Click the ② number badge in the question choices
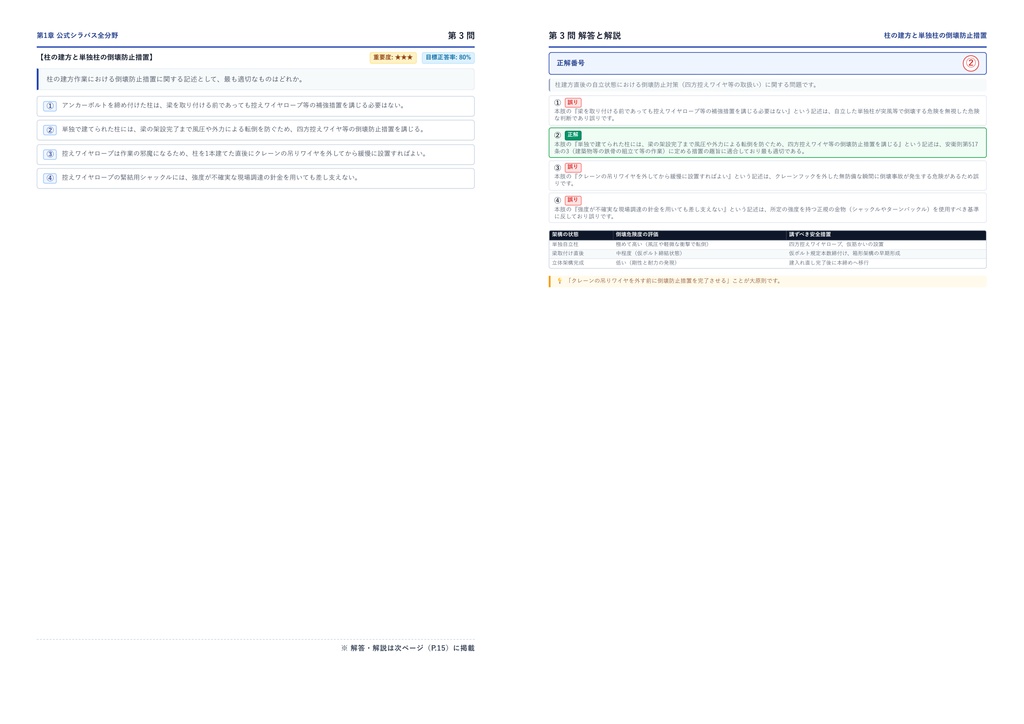The height and width of the screenshot is (724, 1024). click(x=50, y=130)
